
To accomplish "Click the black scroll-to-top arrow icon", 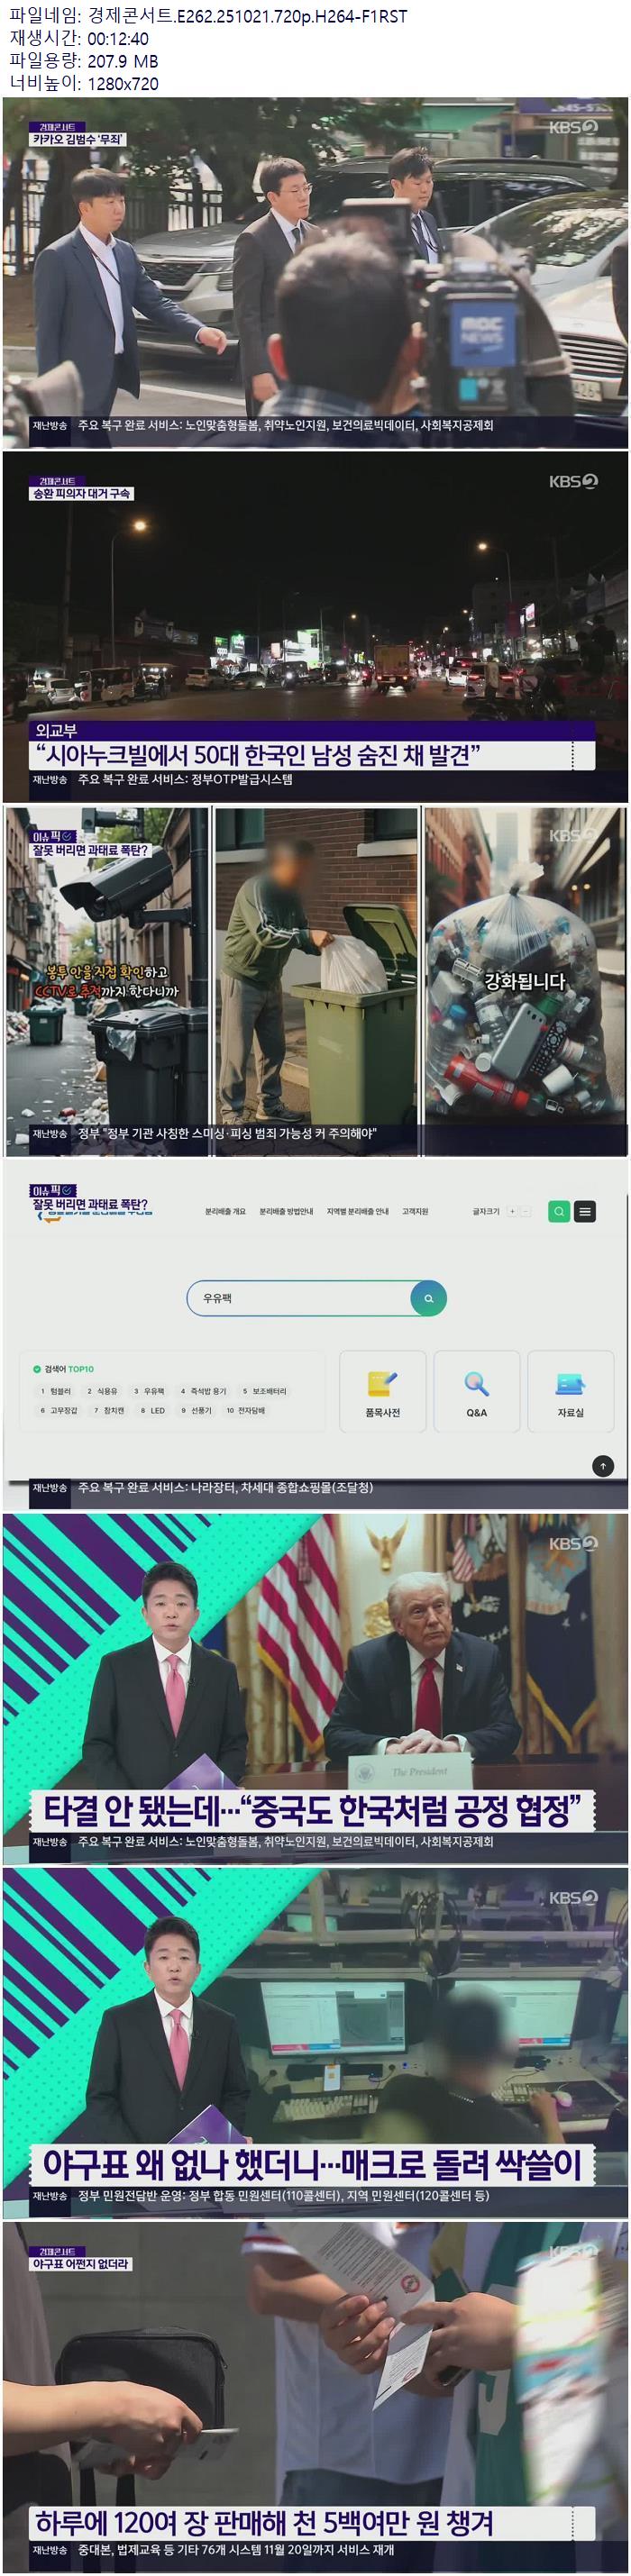I will tap(602, 1466).
